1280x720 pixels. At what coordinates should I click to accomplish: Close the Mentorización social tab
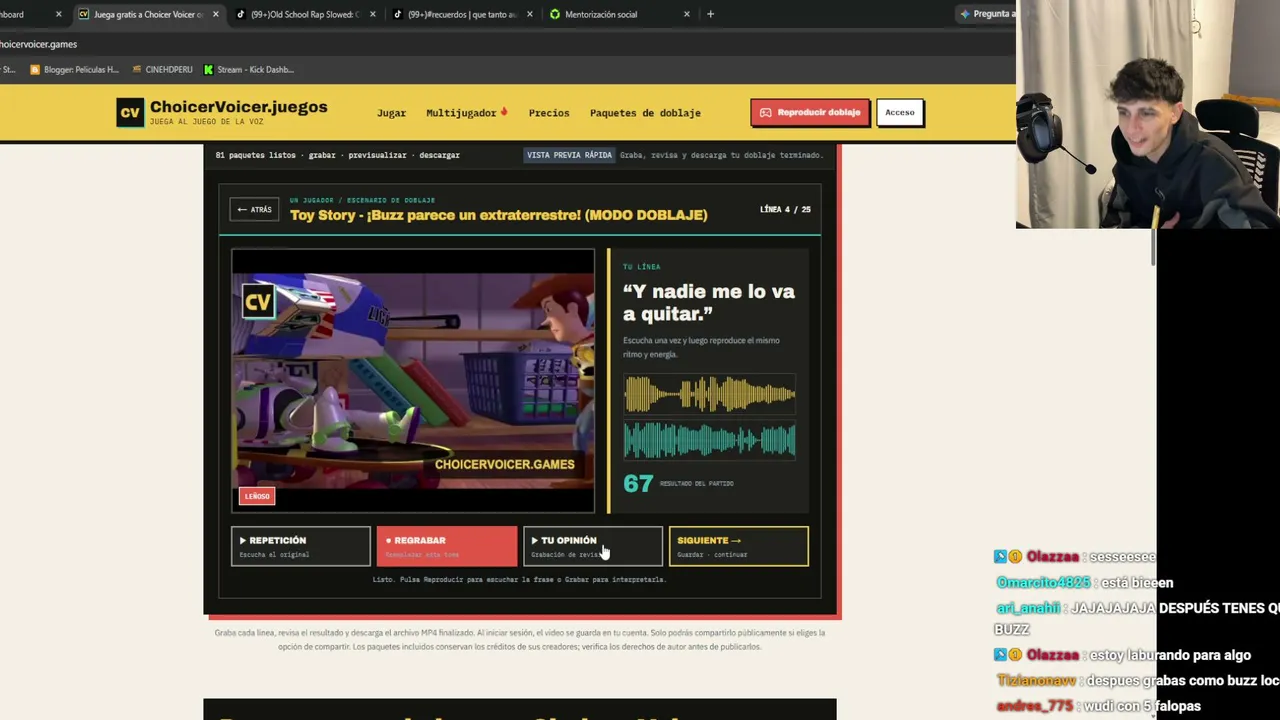click(687, 14)
